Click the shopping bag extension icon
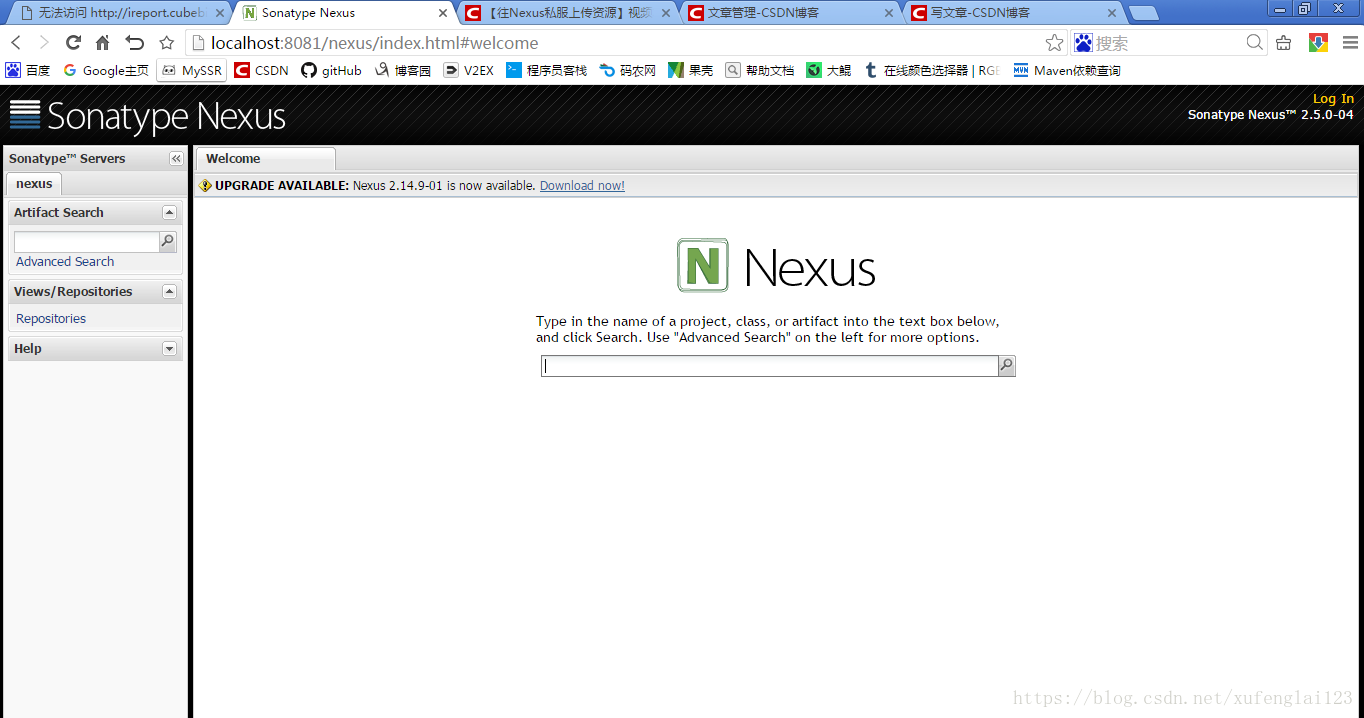1364x718 pixels. coord(1284,43)
